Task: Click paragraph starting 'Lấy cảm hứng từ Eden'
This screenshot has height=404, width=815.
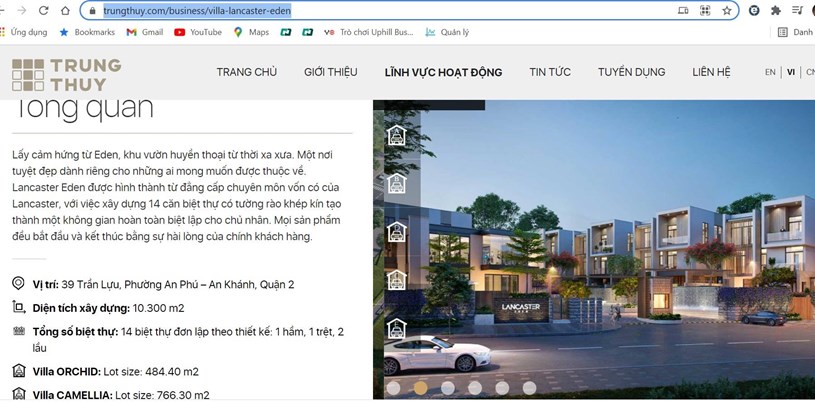Action: click(177, 196)
